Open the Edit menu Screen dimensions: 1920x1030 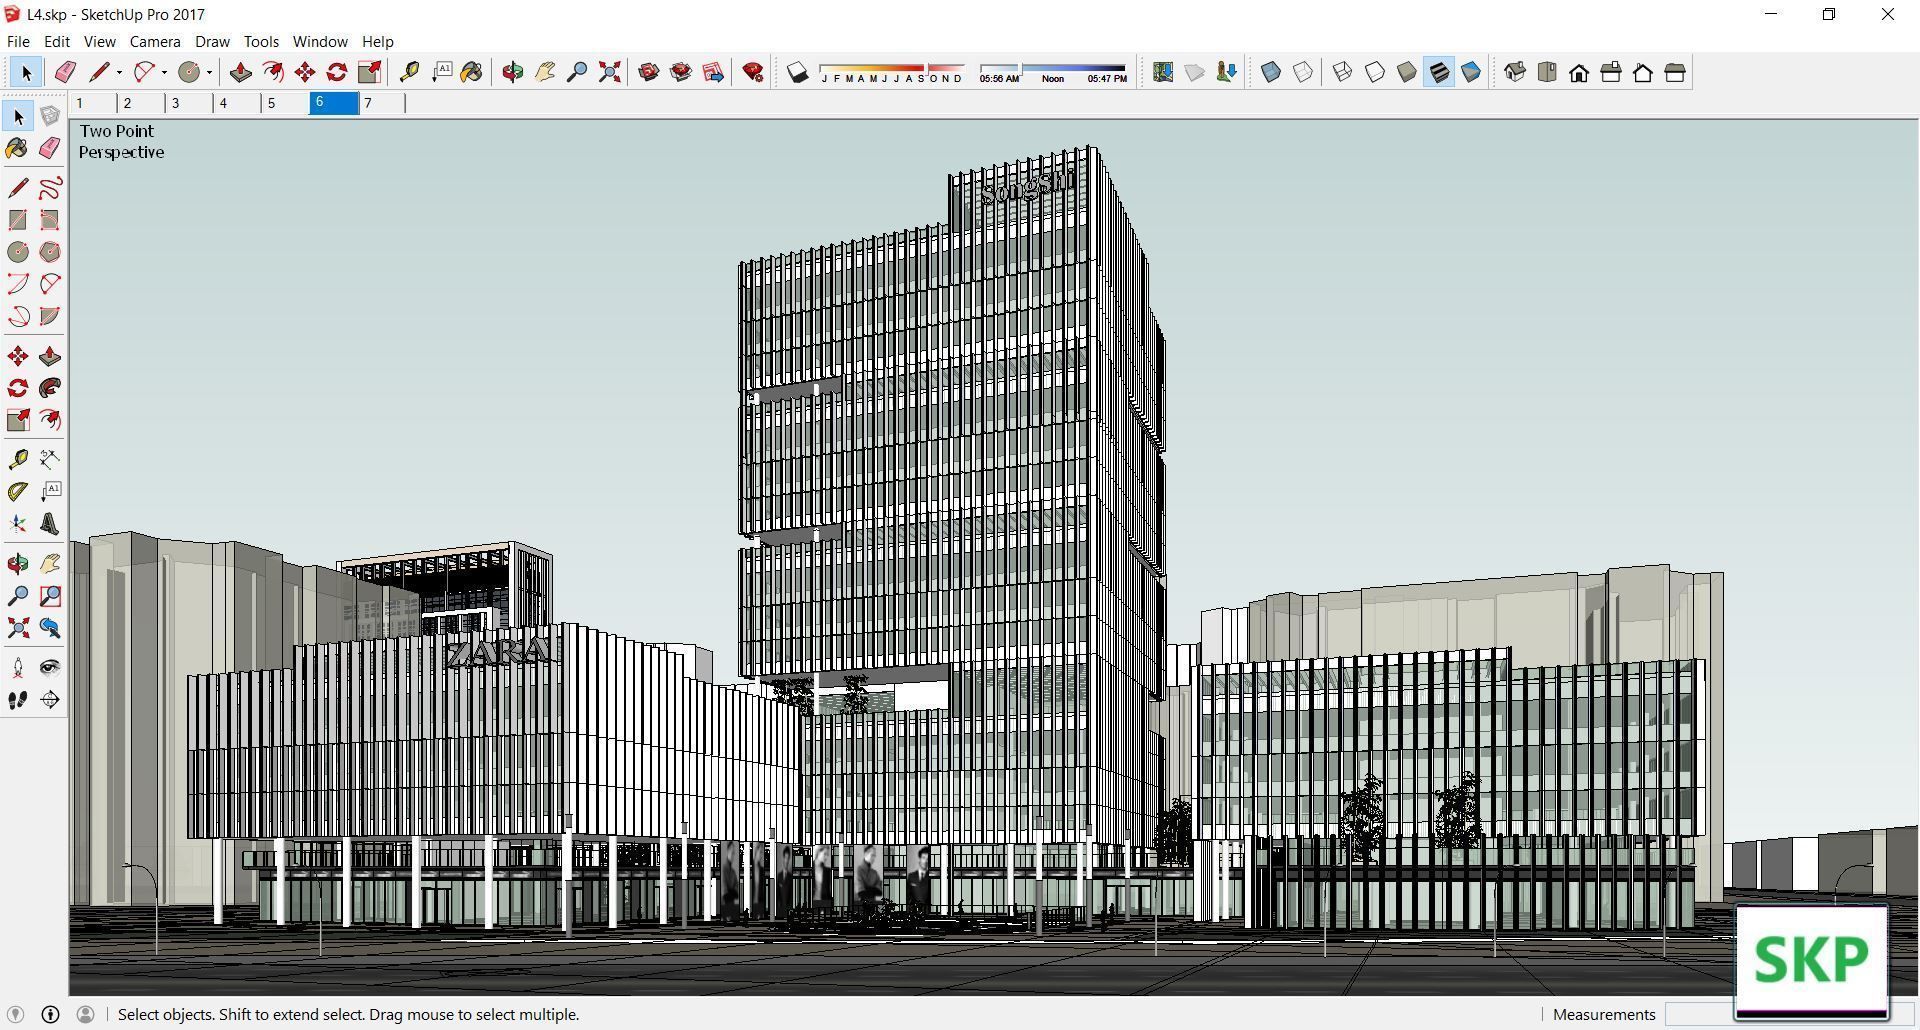click(56, 41)
